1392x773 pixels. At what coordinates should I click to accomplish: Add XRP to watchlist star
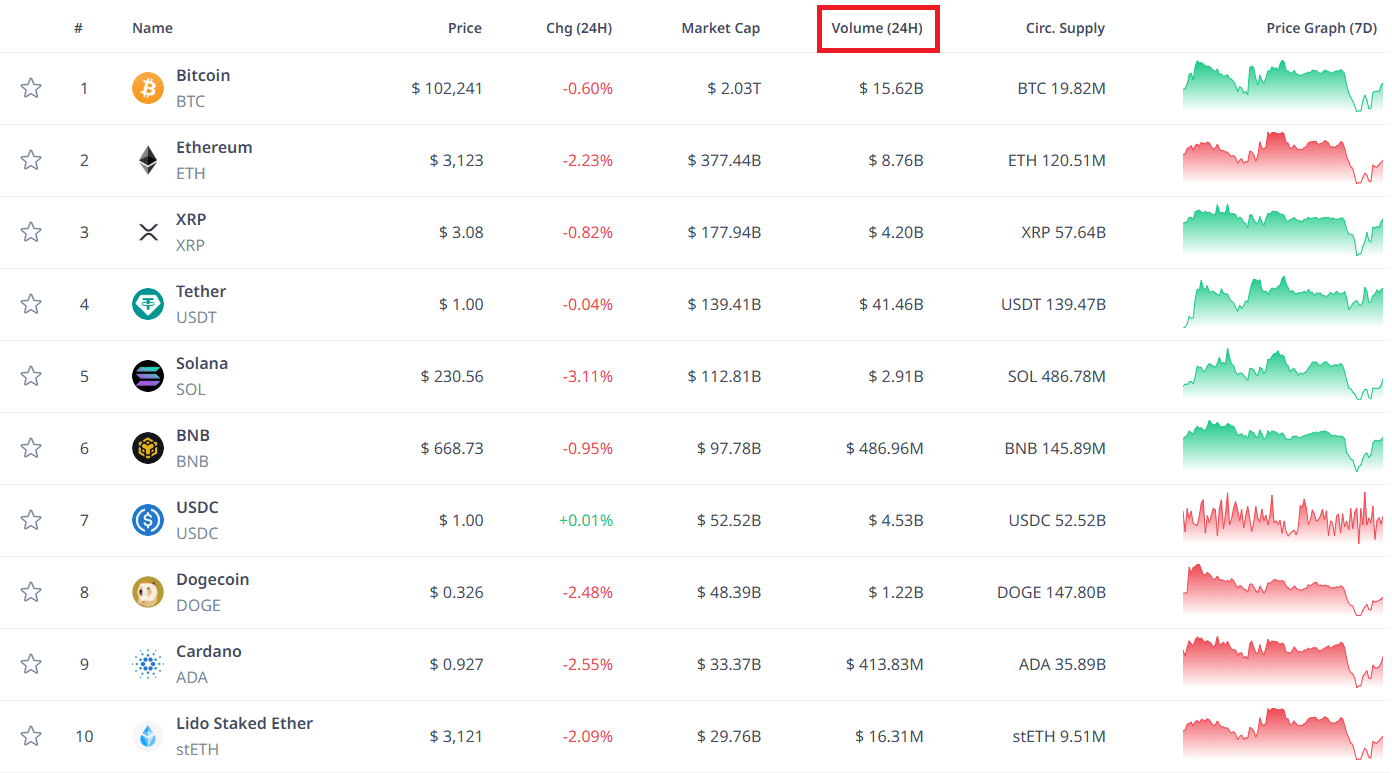(x=31, y=232)
